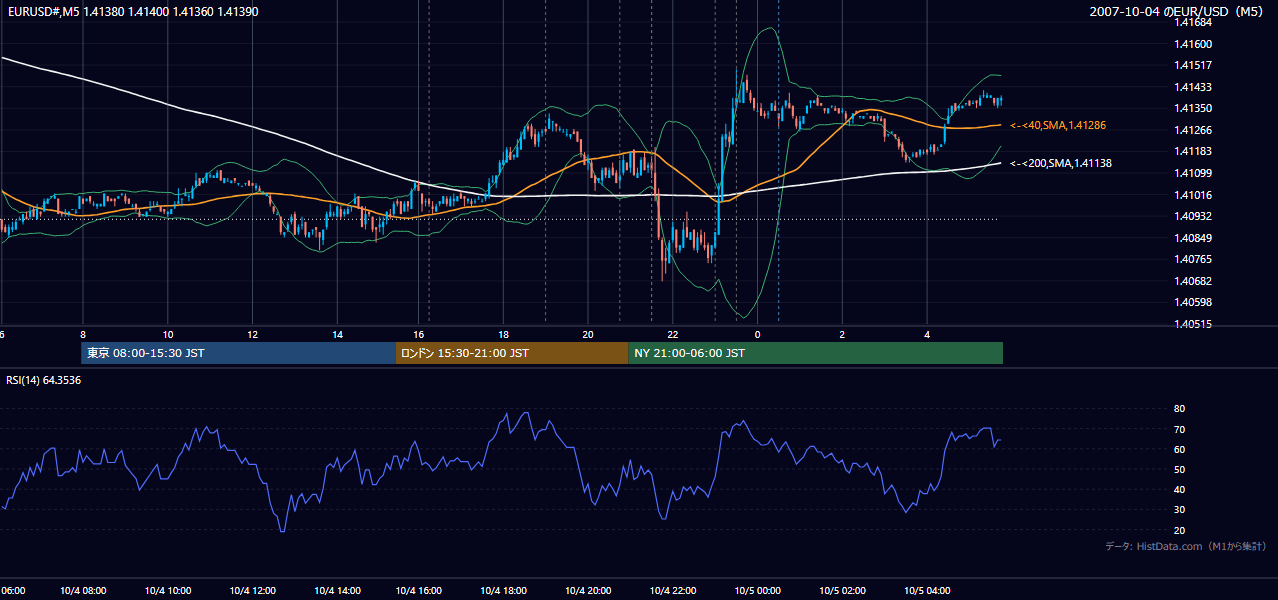Click the 10/4 14:00 bottom time label
The width and height of the screenshot is (1278, 600).
(337, 591)
